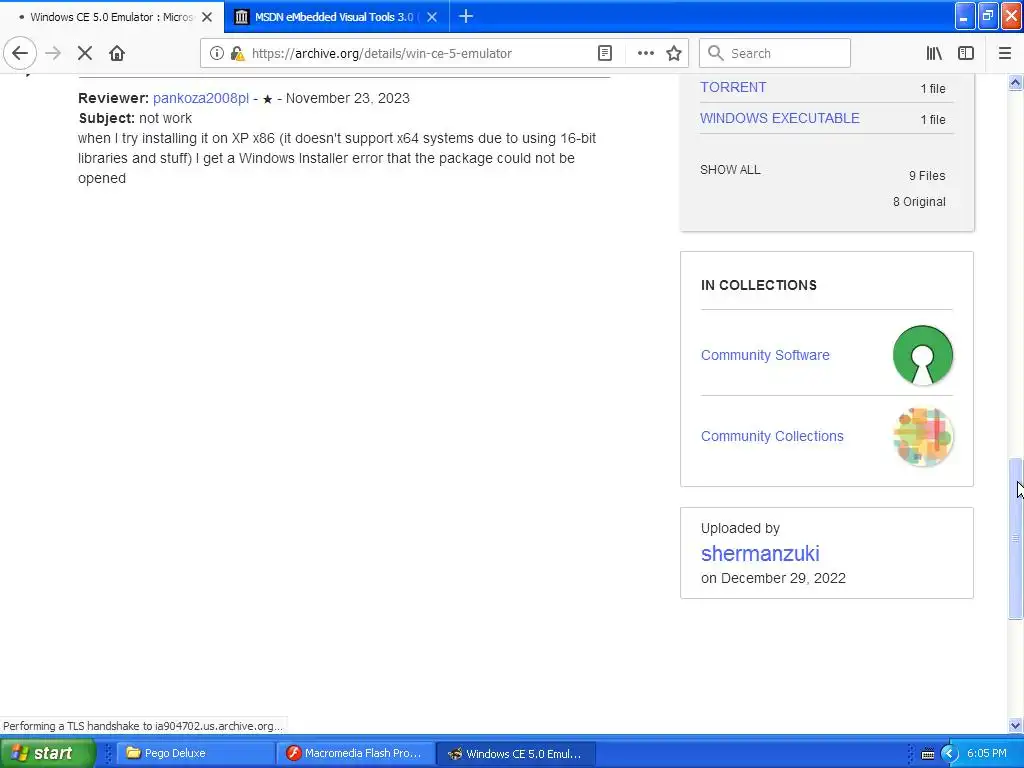The width and height of the screenshot is (1024, 768).
Task: Close the Windows CE 5.0 Emulator tab
Action: pos(207,17)
